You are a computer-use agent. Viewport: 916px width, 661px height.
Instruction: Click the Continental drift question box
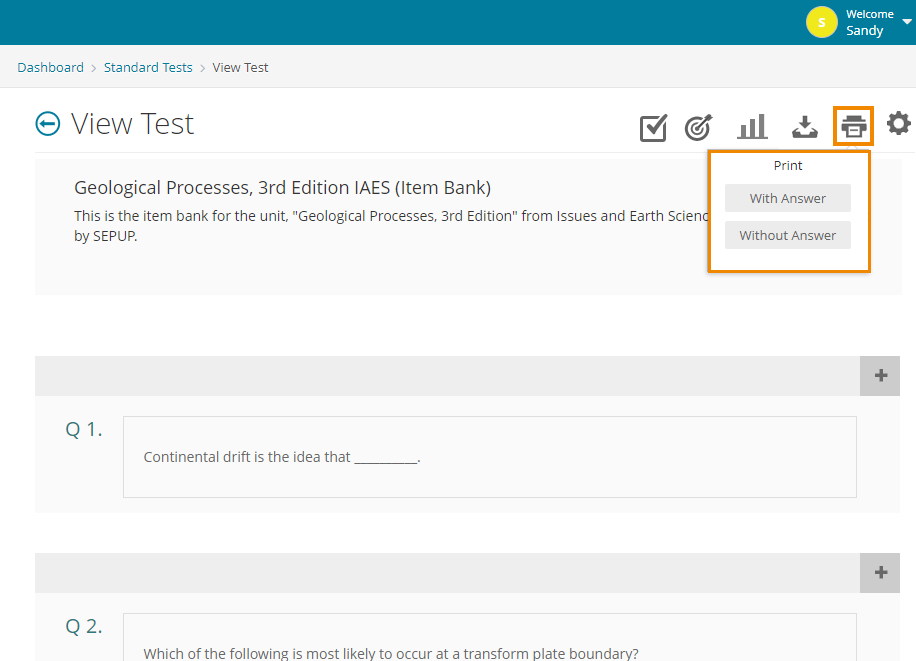tap(489, 457)
